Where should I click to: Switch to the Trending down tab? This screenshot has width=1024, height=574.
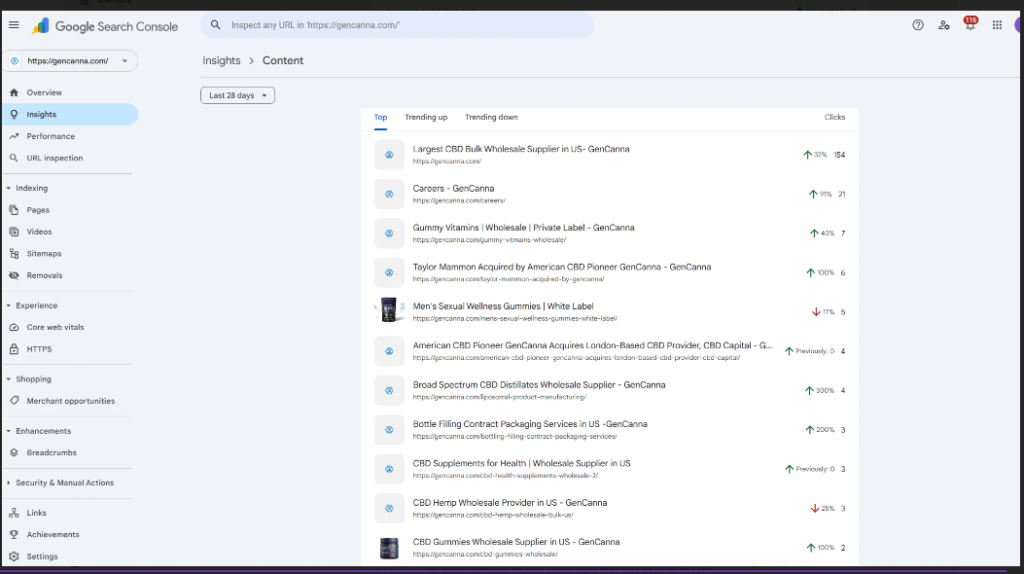coord(491,117)
